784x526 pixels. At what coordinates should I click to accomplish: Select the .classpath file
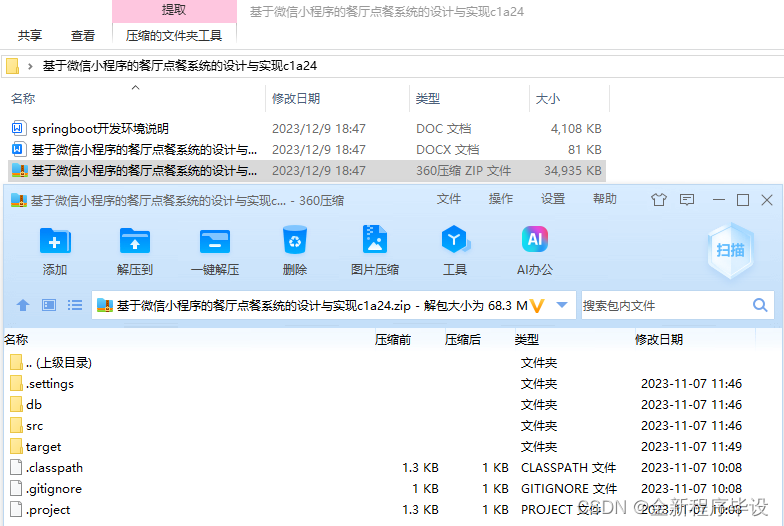46,468
